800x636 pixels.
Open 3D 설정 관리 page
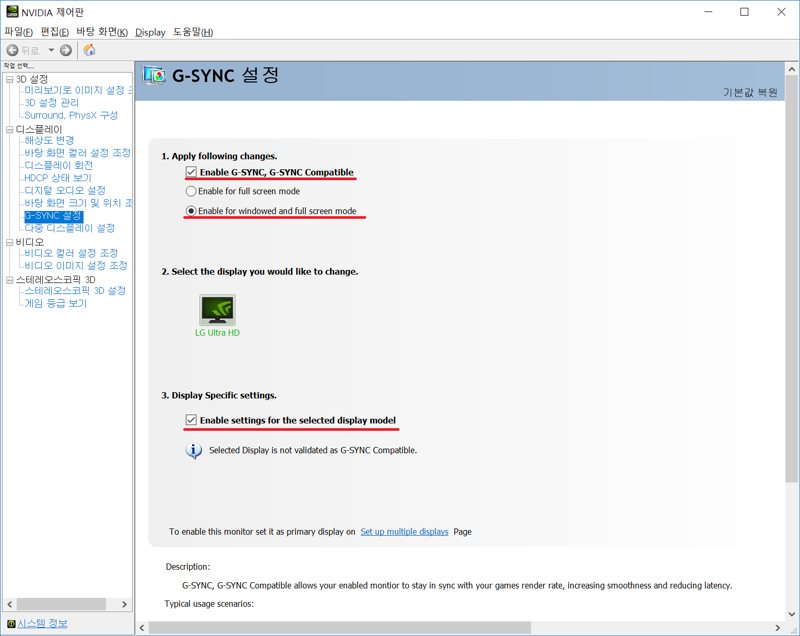tap(52, 103)
